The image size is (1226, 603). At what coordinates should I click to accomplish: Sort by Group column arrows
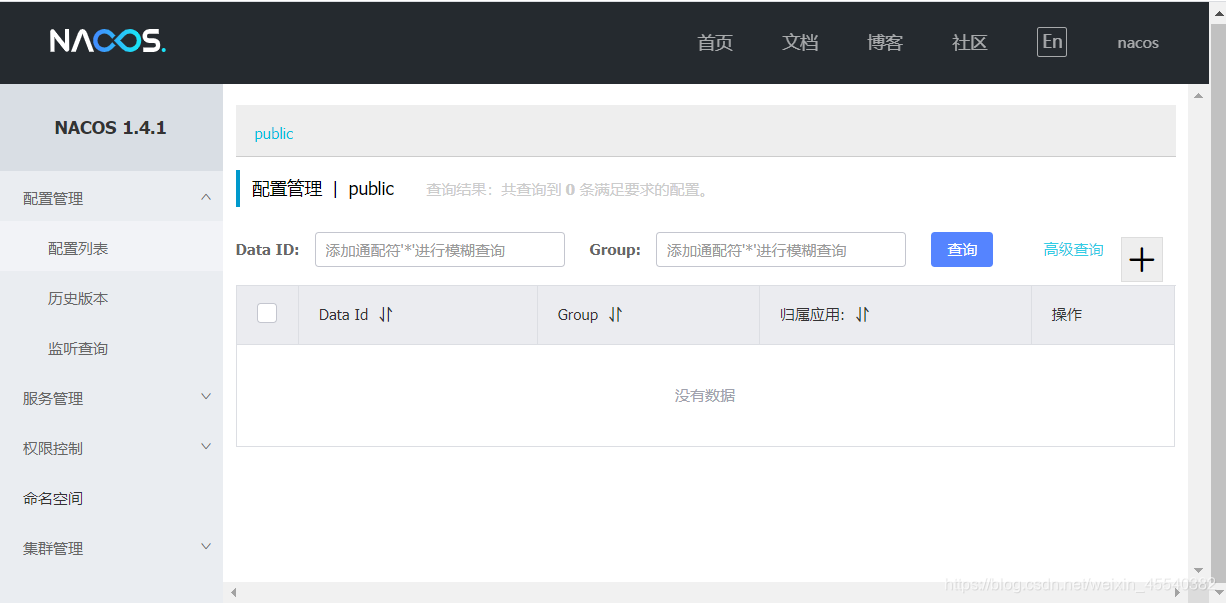point(615,314)
